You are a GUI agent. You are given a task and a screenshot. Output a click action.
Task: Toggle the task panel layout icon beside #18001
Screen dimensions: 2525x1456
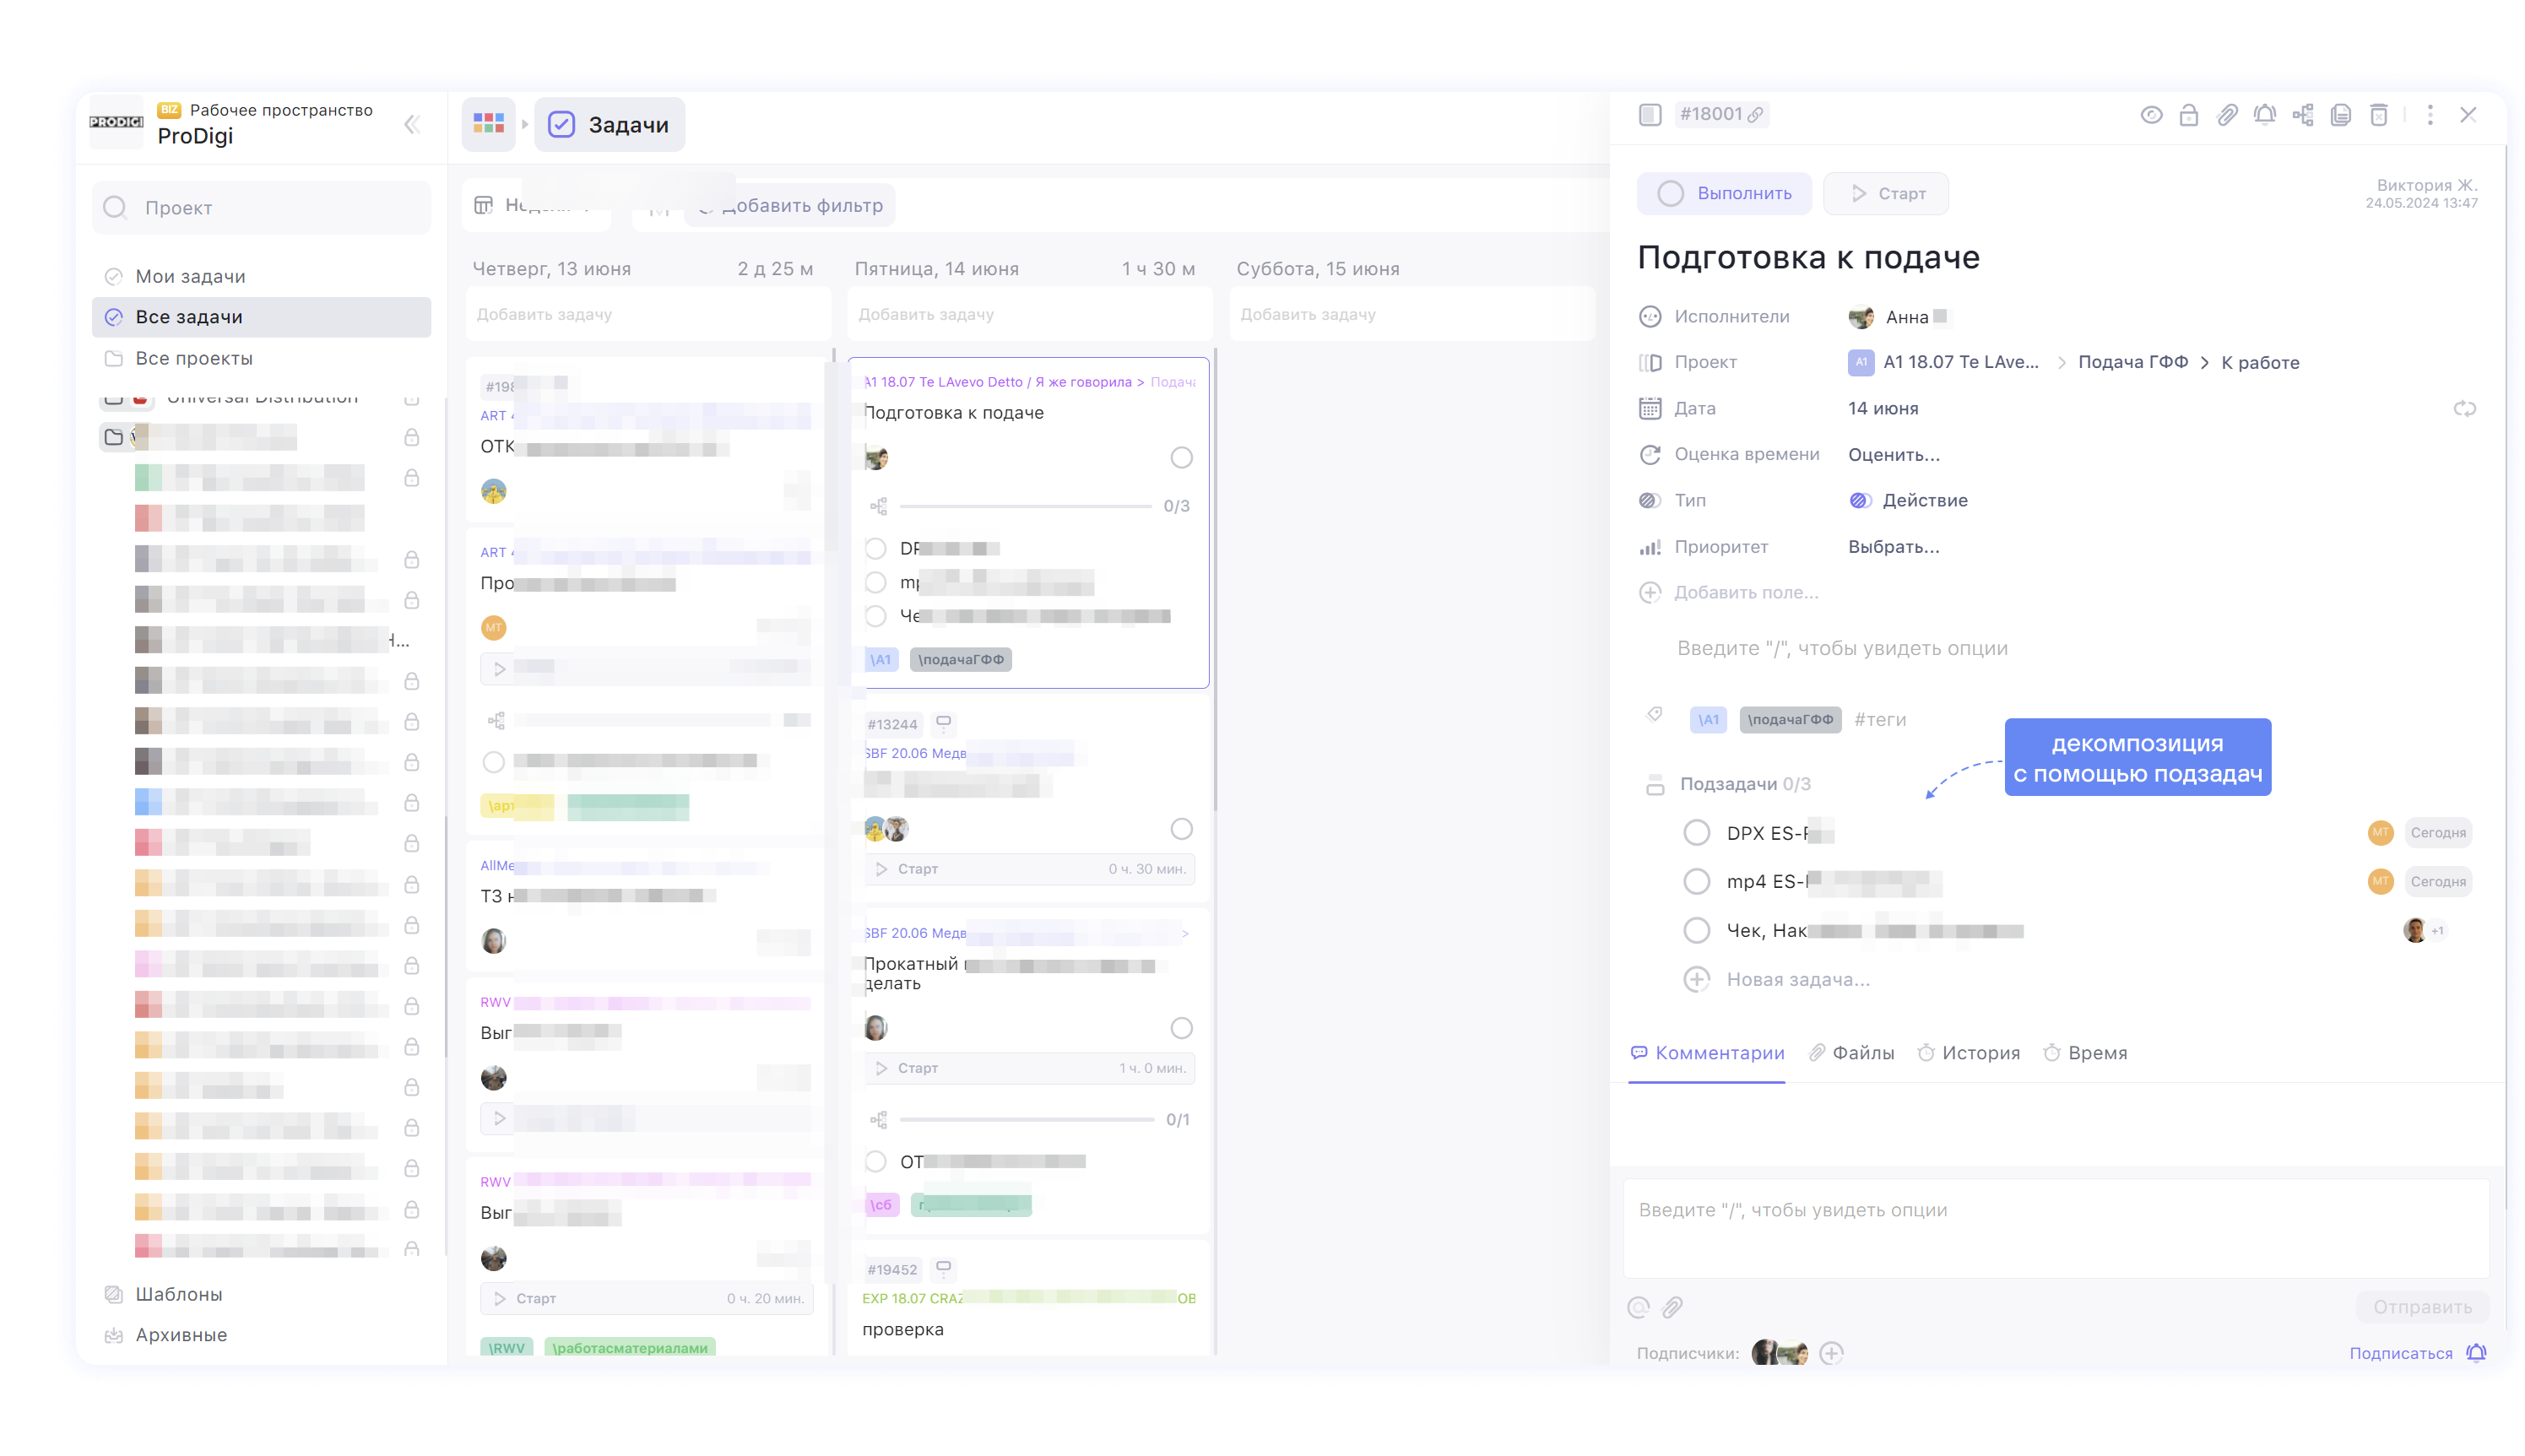[x=1650, y=115]
